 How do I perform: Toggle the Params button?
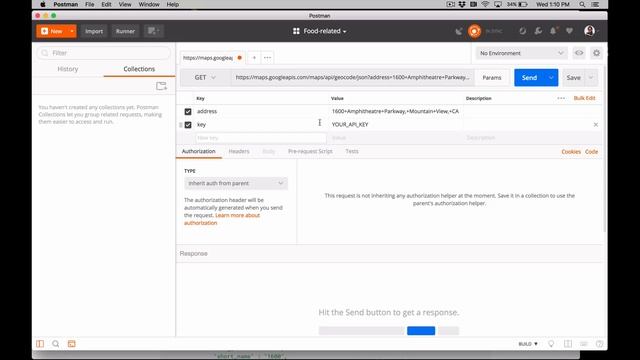click(x=492, y=78)
